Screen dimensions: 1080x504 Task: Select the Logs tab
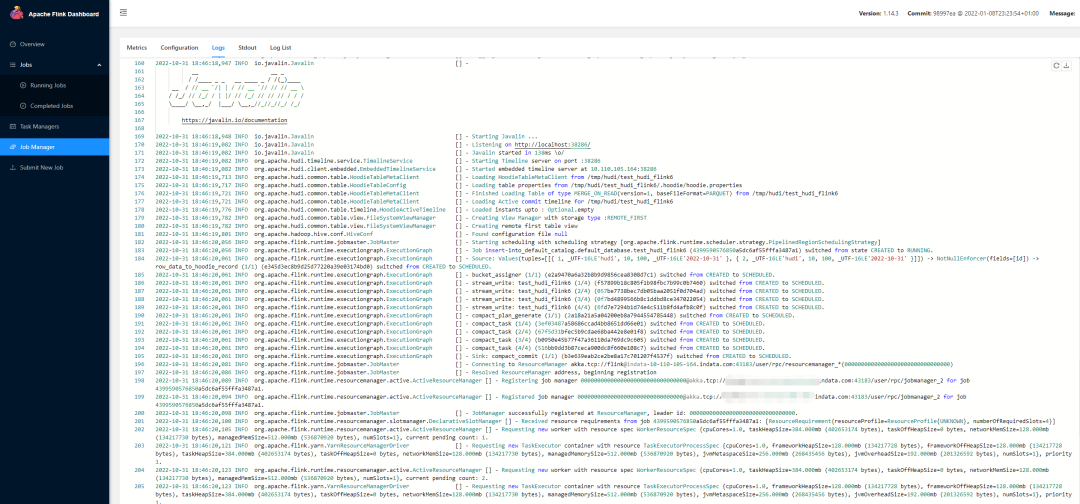(218, 47)
